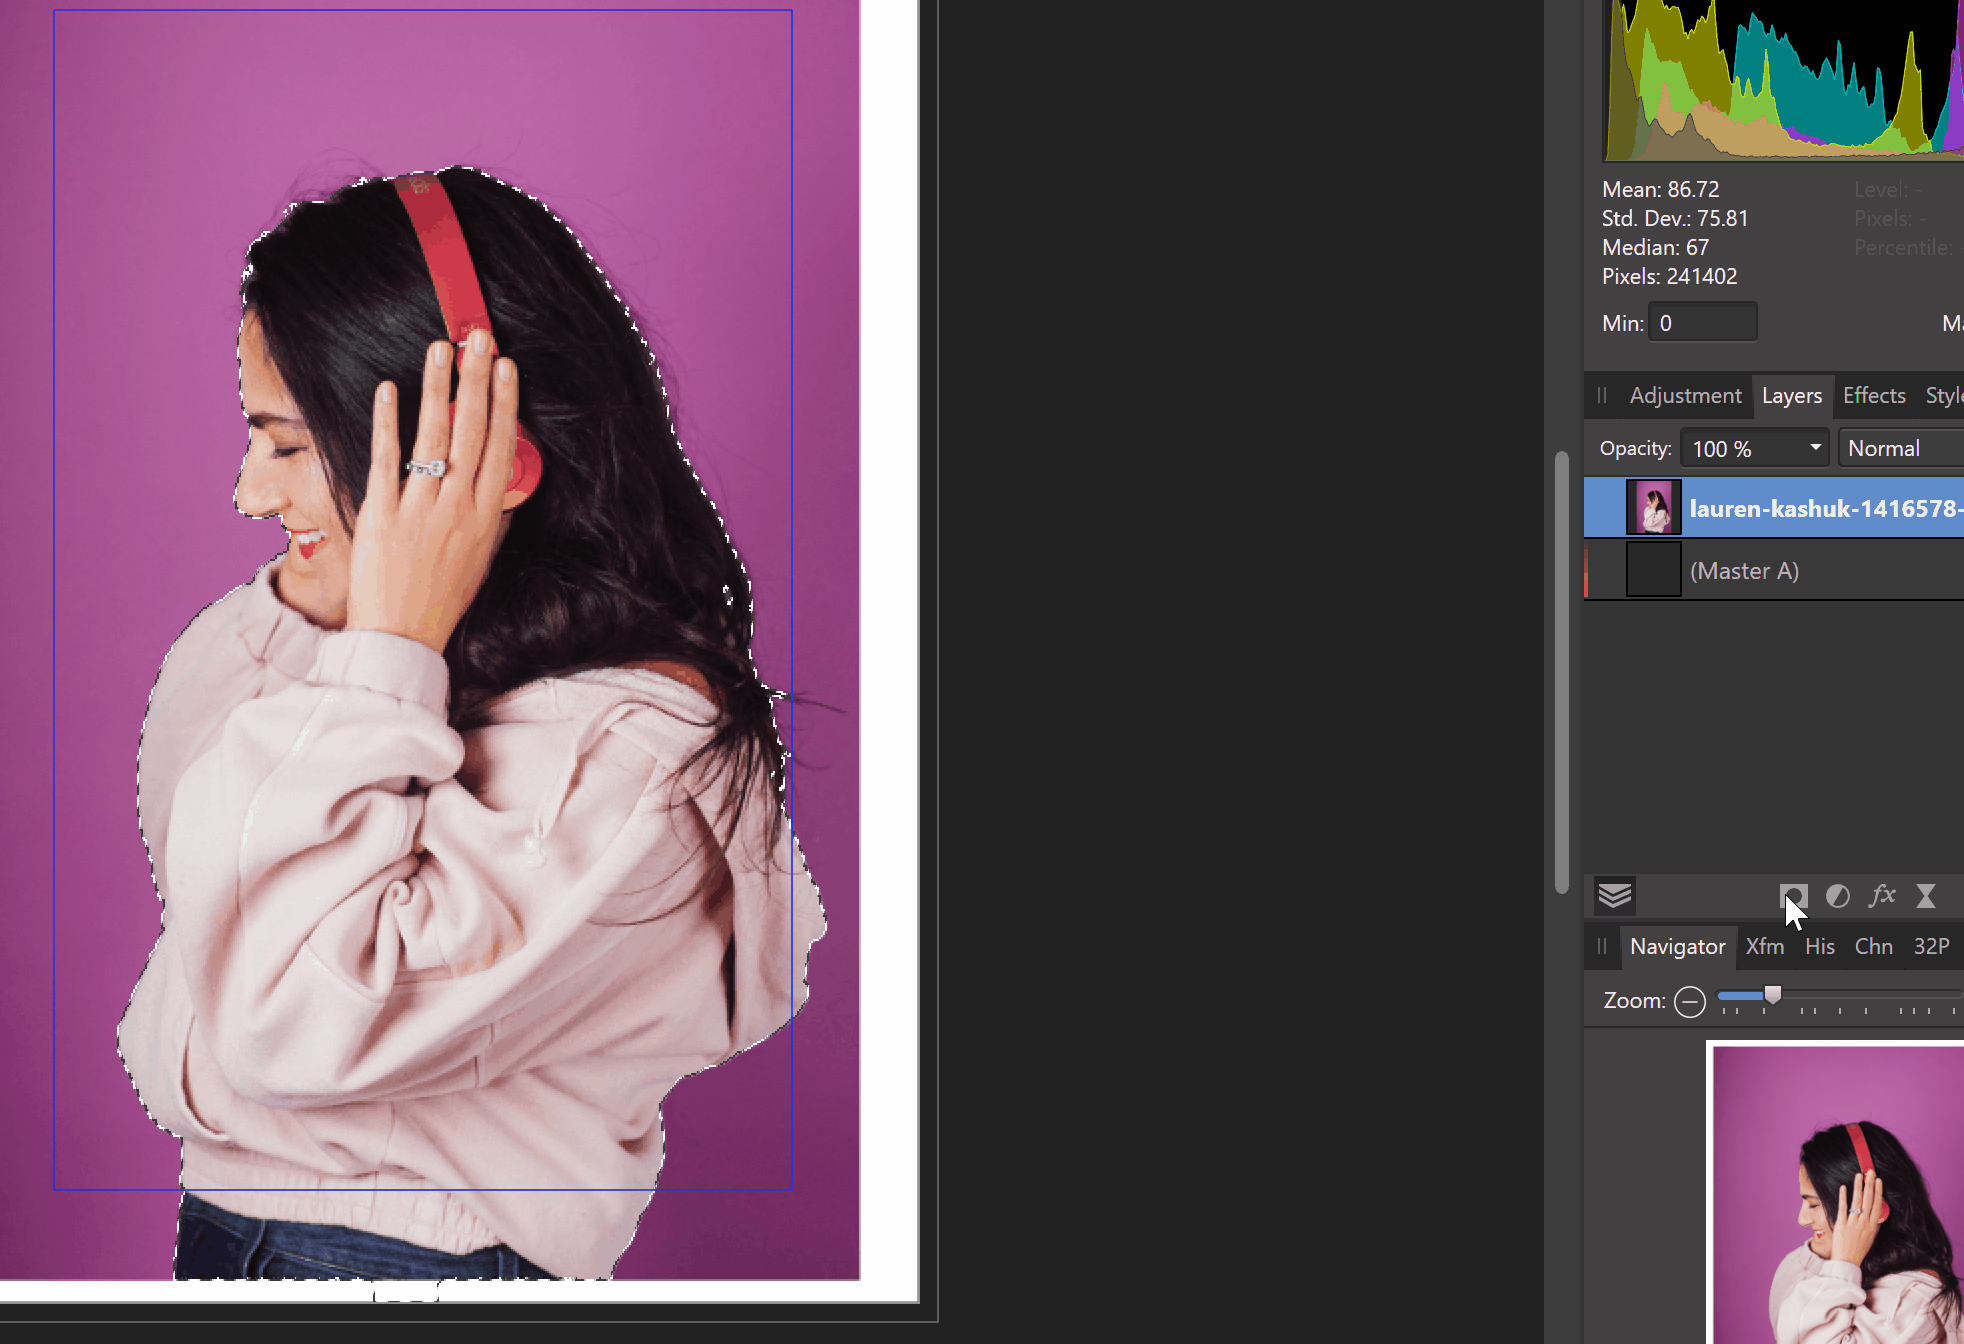Apply layer effects using the fx icon
The width and height of the screenshot is (1964, 1344).
point(1884,896)
